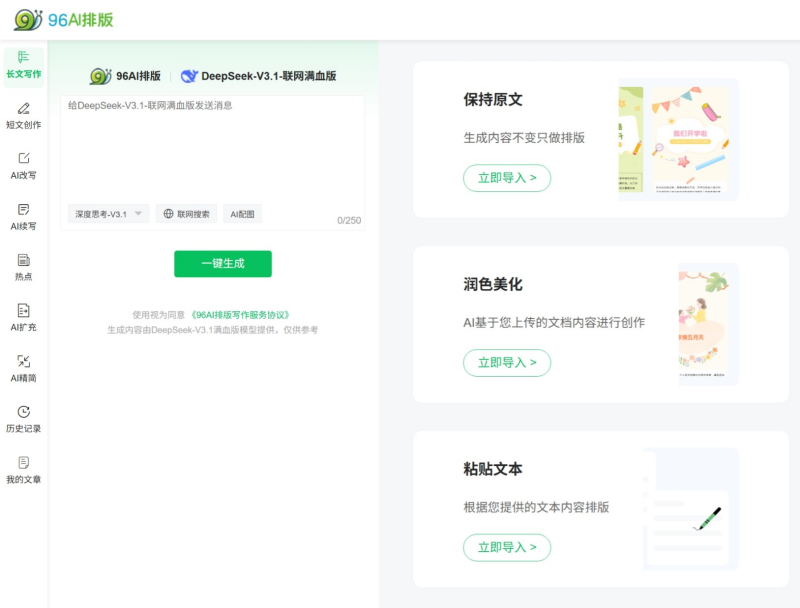Click the 一键生成 generate button

222,263
